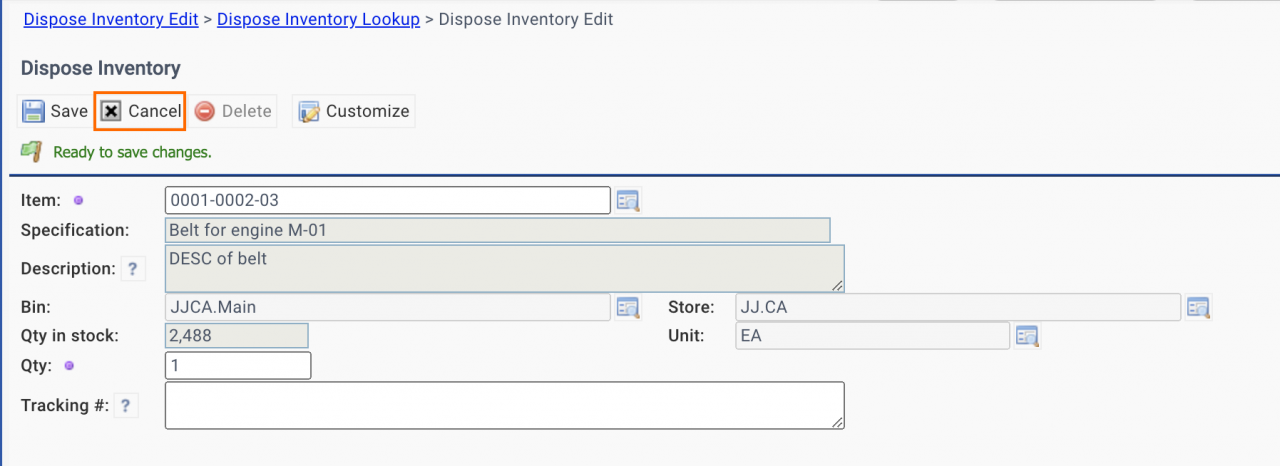The image size is (1280, 466).
Task: Focus the Qty input field
Action: point(238,366)
